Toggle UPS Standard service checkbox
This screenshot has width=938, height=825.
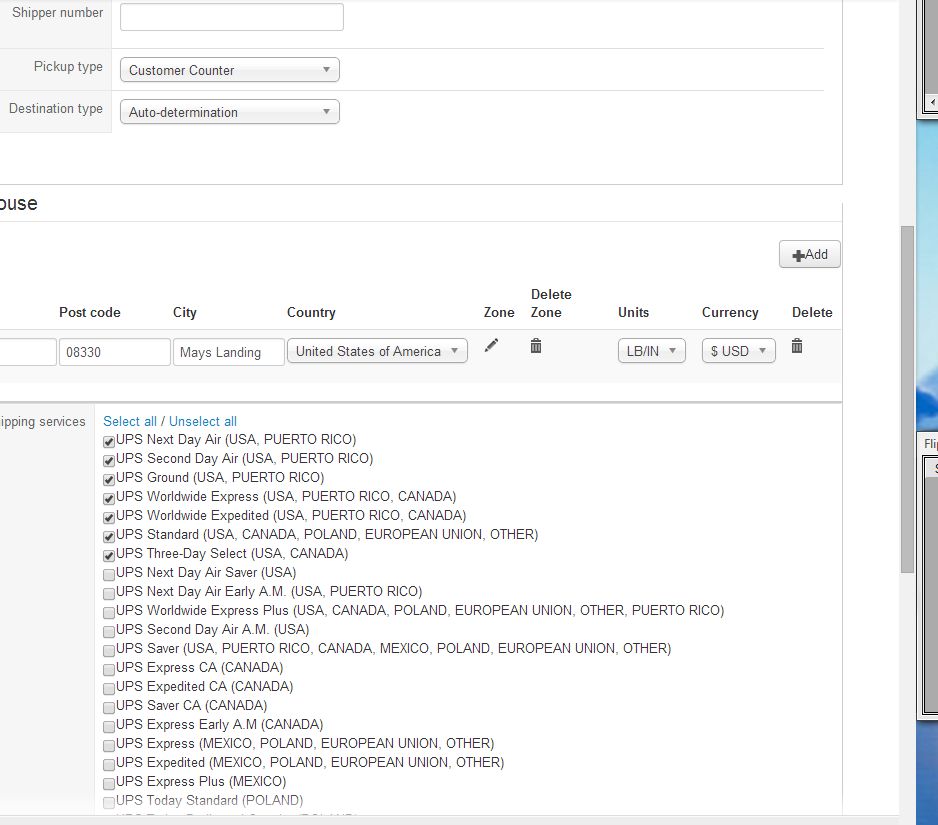click(x=109, y=537)
